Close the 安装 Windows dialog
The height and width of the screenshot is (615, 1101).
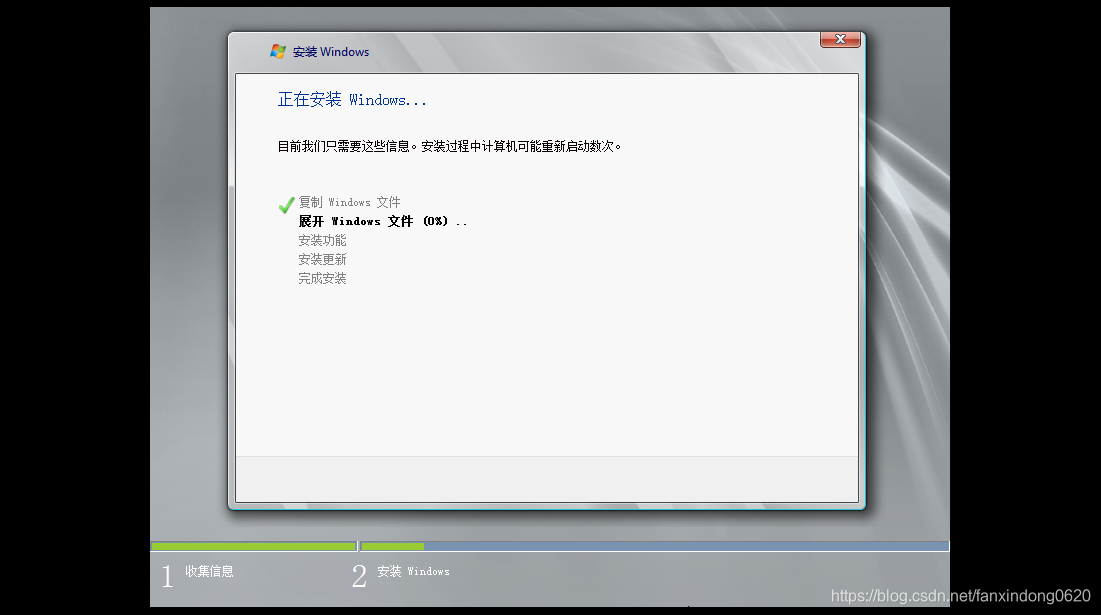[840, 39]
